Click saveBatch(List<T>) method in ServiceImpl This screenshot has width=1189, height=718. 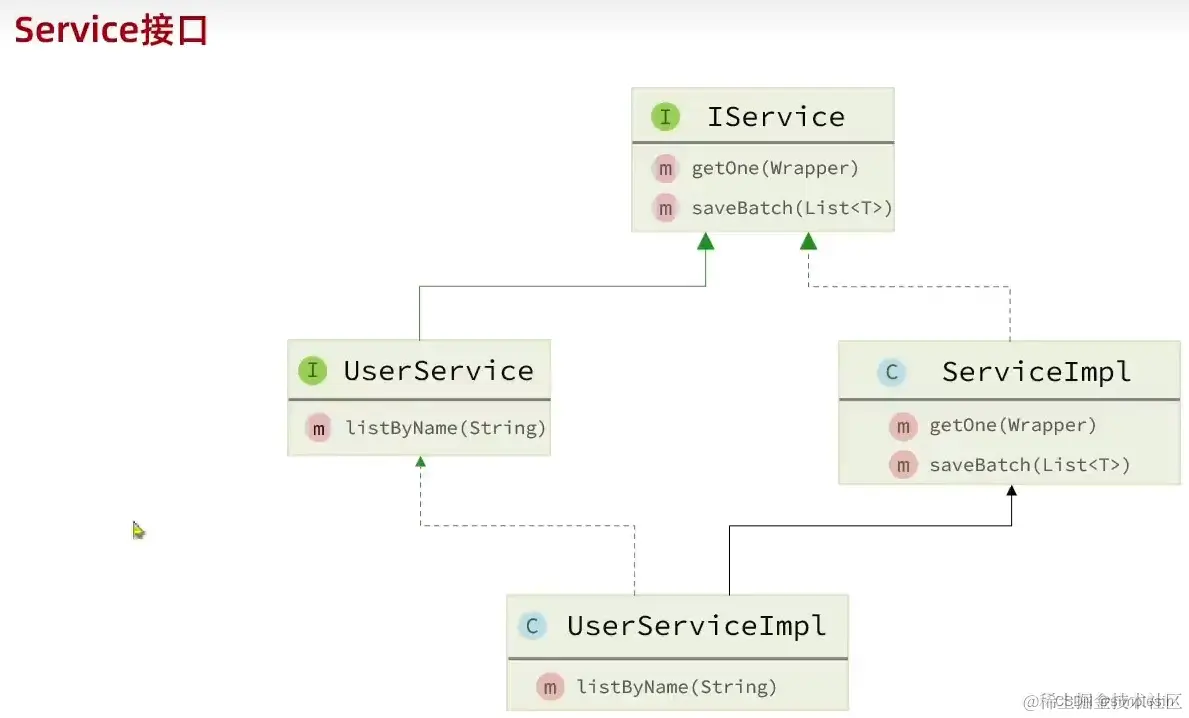click(x=1029, y=465)
